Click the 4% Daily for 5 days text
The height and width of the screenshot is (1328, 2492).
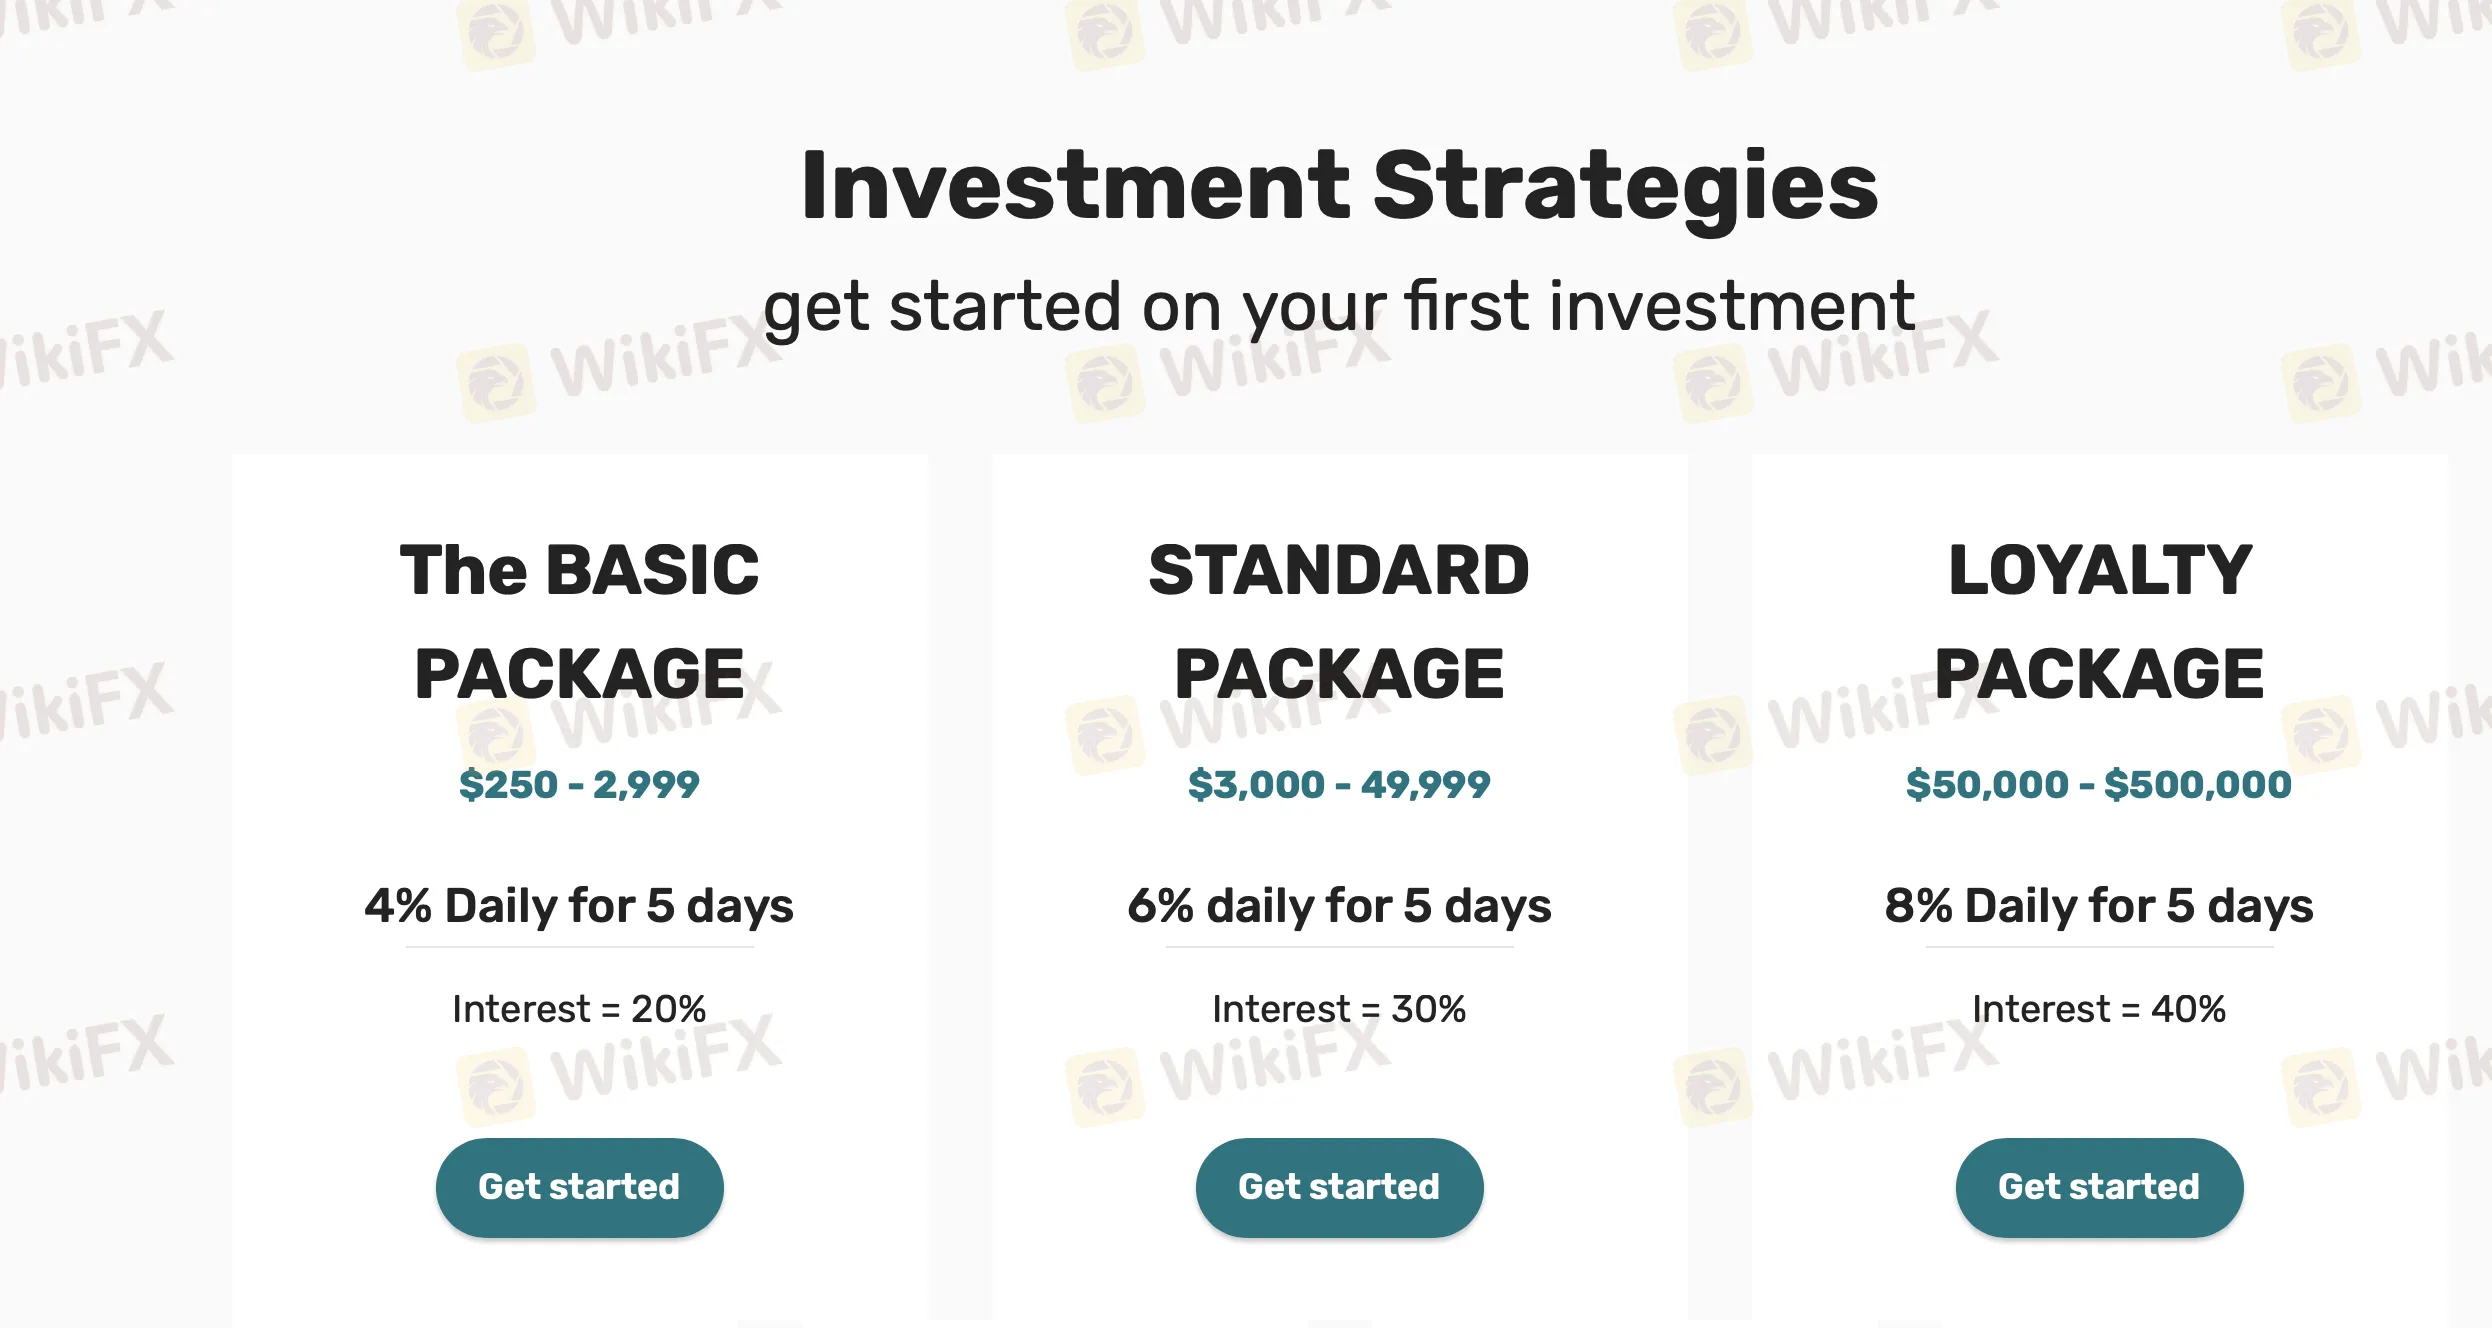pos(579,906)
